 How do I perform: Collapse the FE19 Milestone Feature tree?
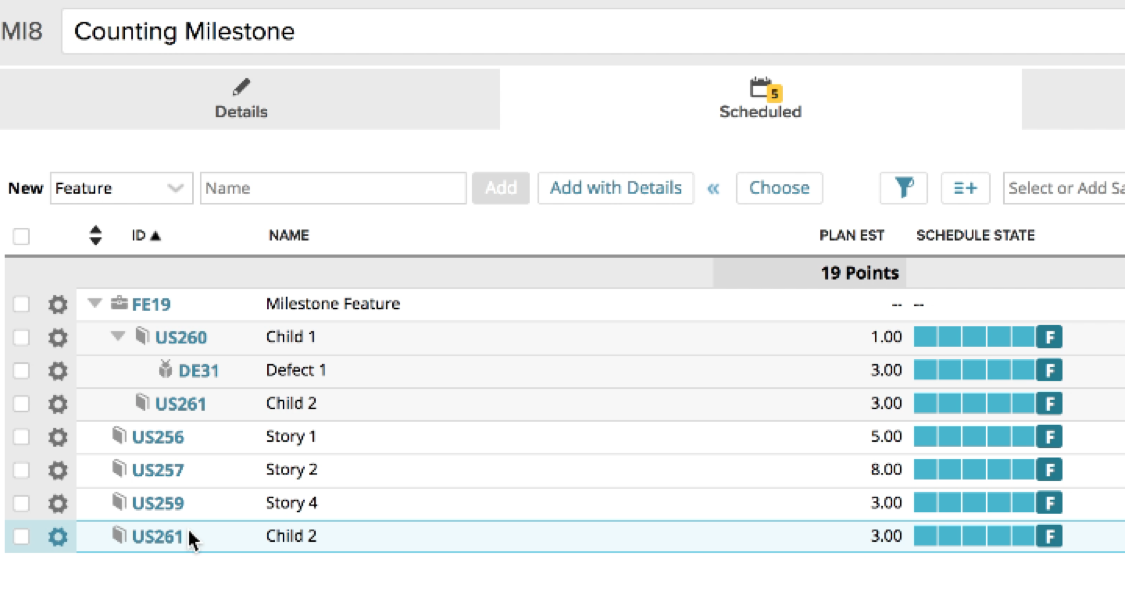click(96, 304)
